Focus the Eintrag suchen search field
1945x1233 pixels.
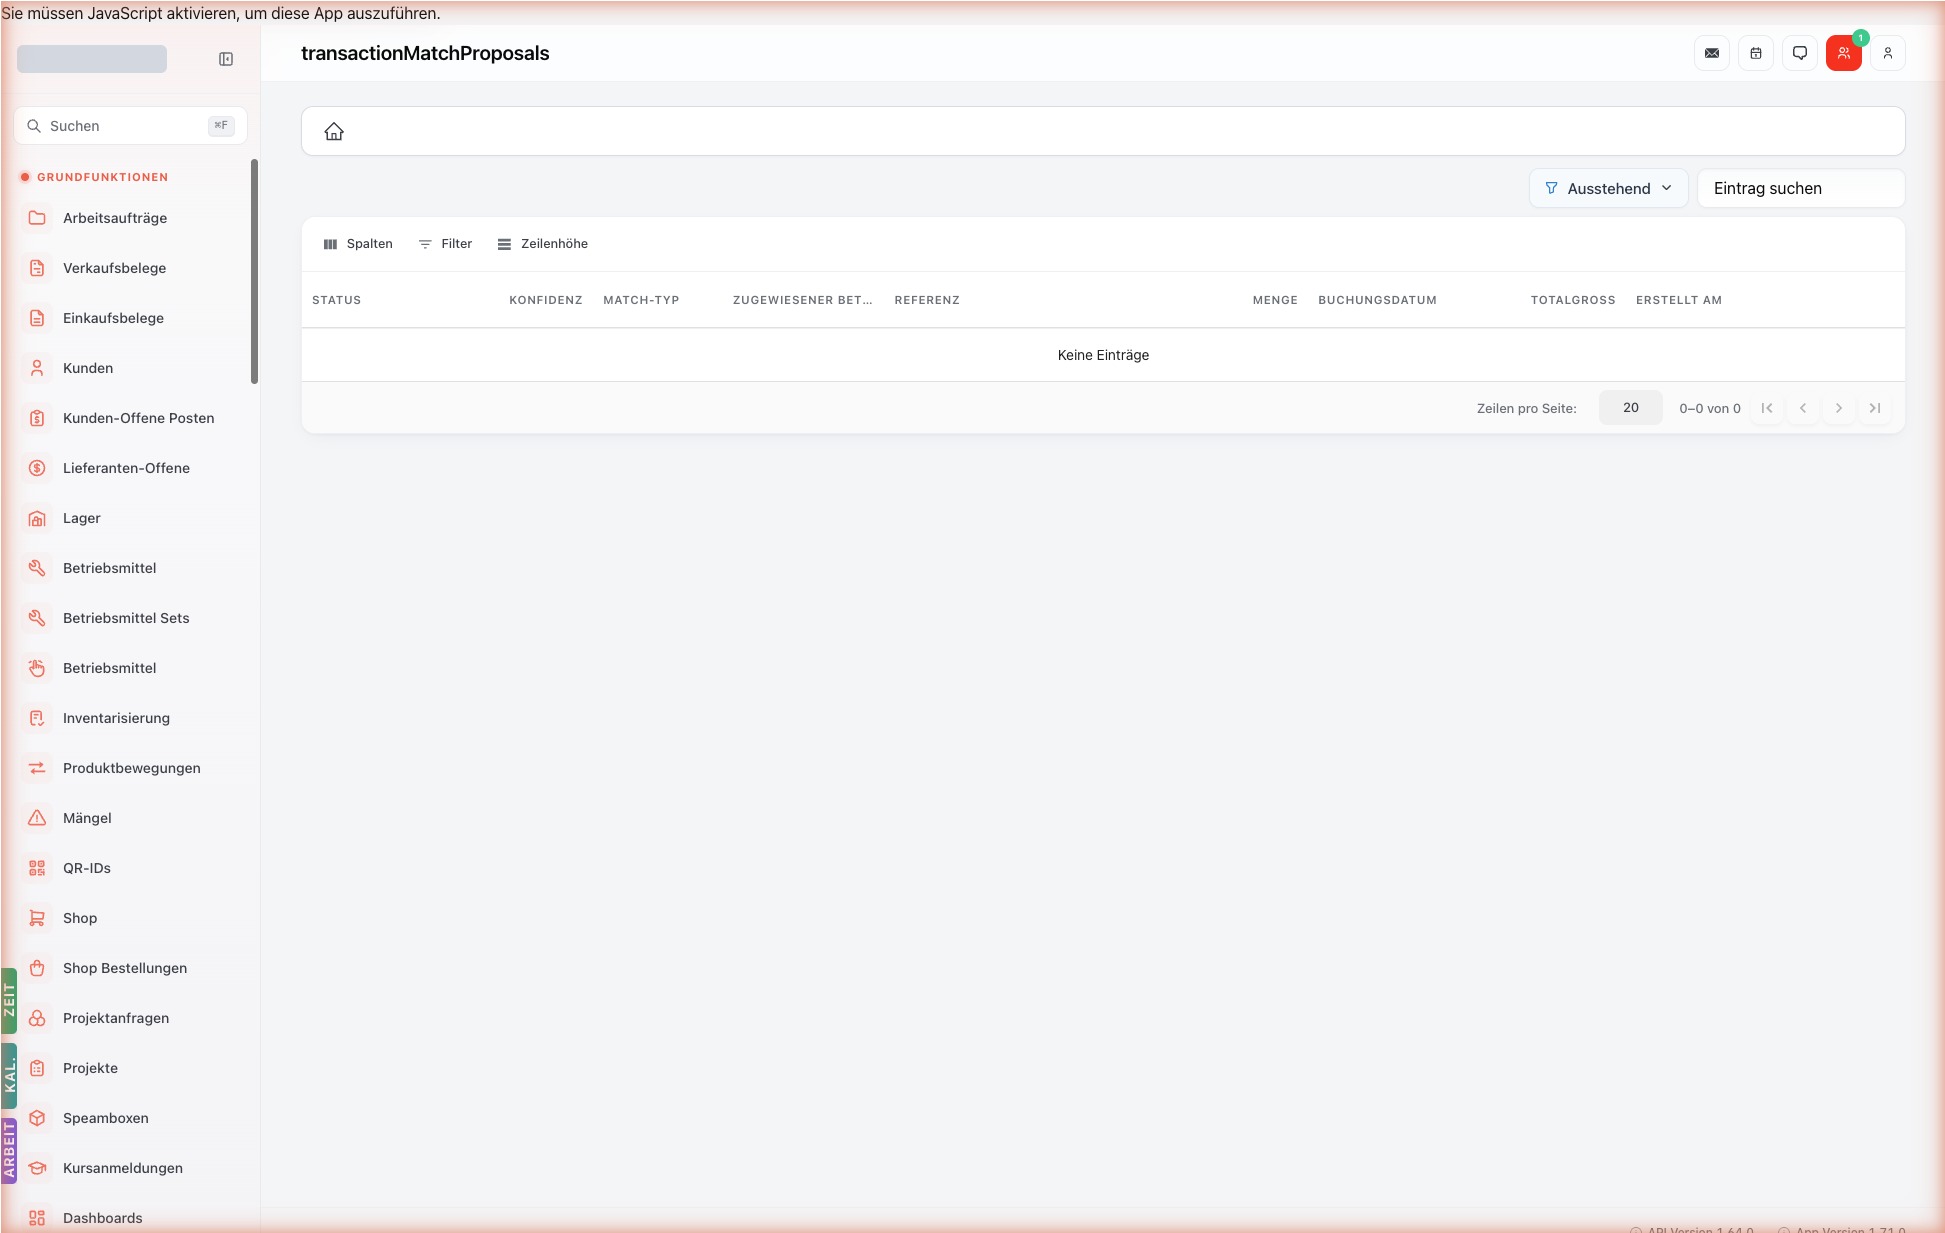tap(1801, 188)
